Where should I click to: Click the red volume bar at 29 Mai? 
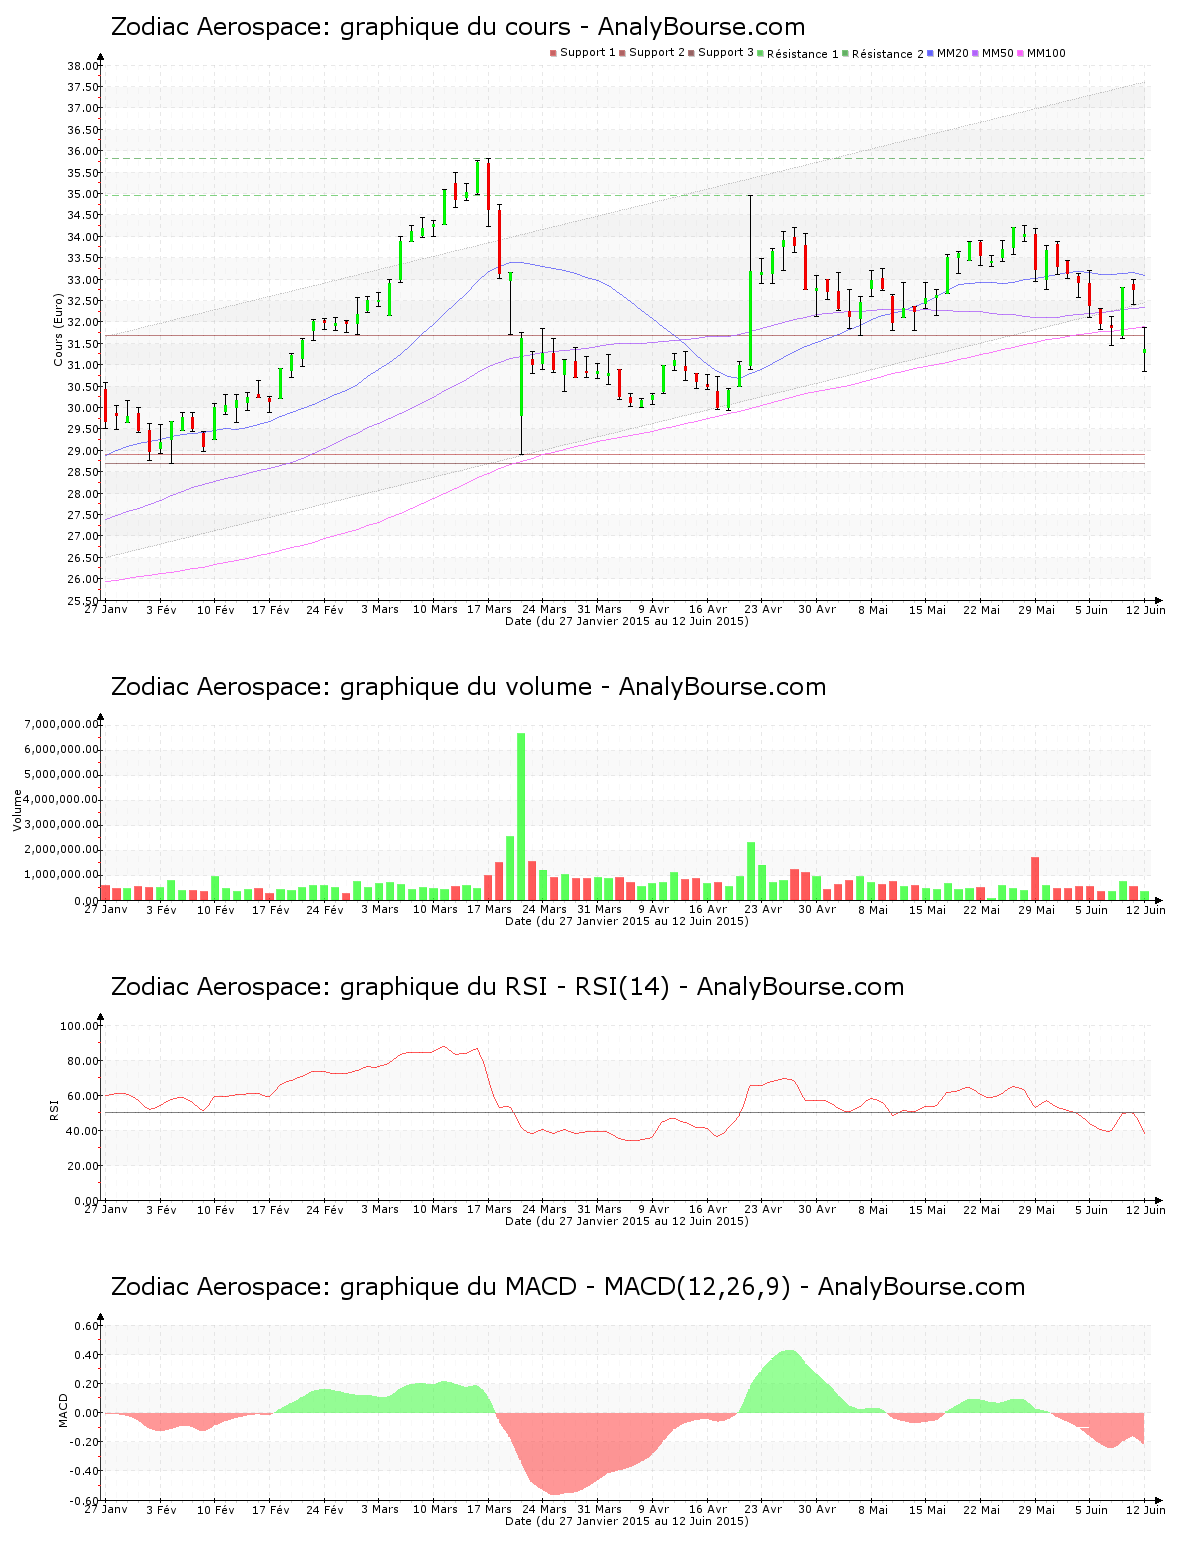[1035, 878]
